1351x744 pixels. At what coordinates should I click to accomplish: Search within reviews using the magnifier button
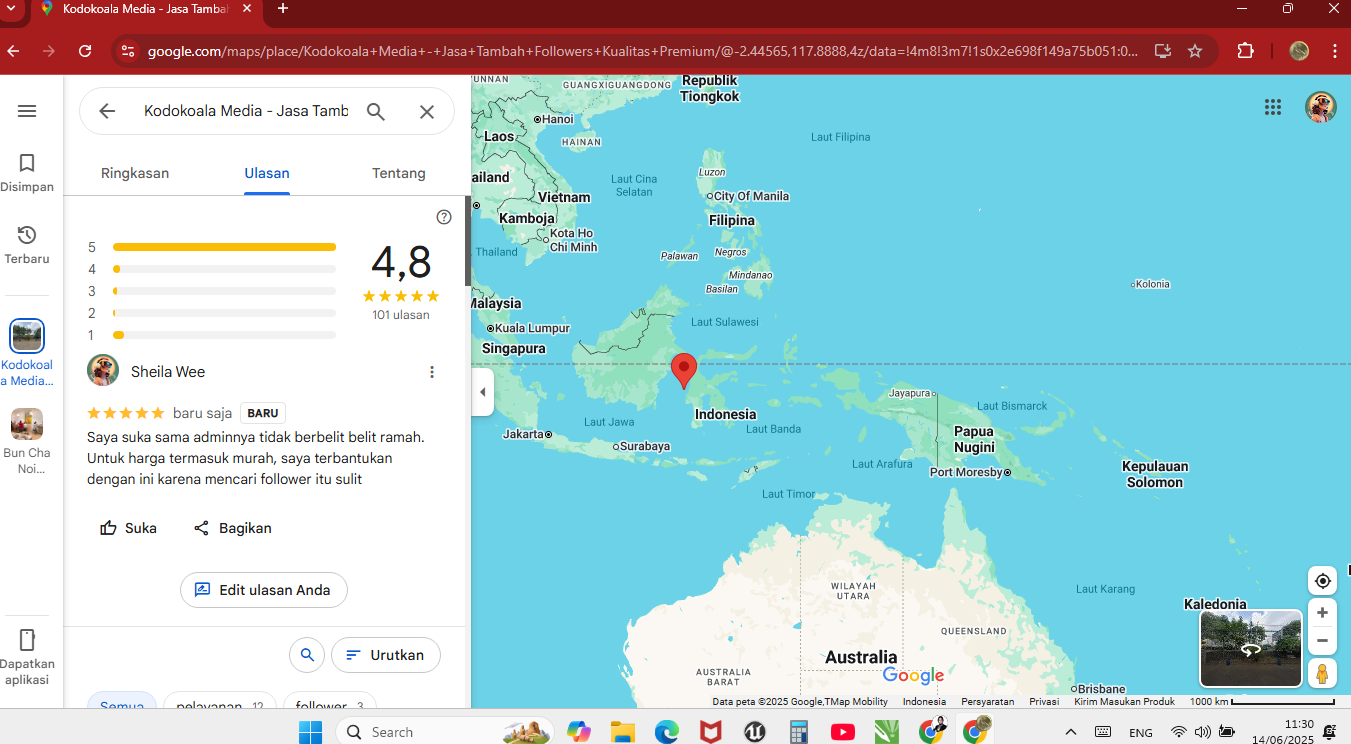[x=307, y=655]
